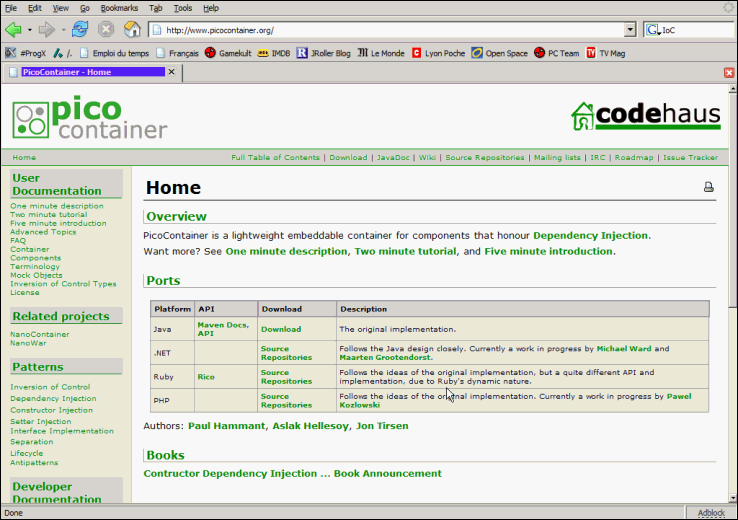This screenshot has width=738, height=520.
Task: Open the Open Space bookmark
Action: click(x=500, y=53)
